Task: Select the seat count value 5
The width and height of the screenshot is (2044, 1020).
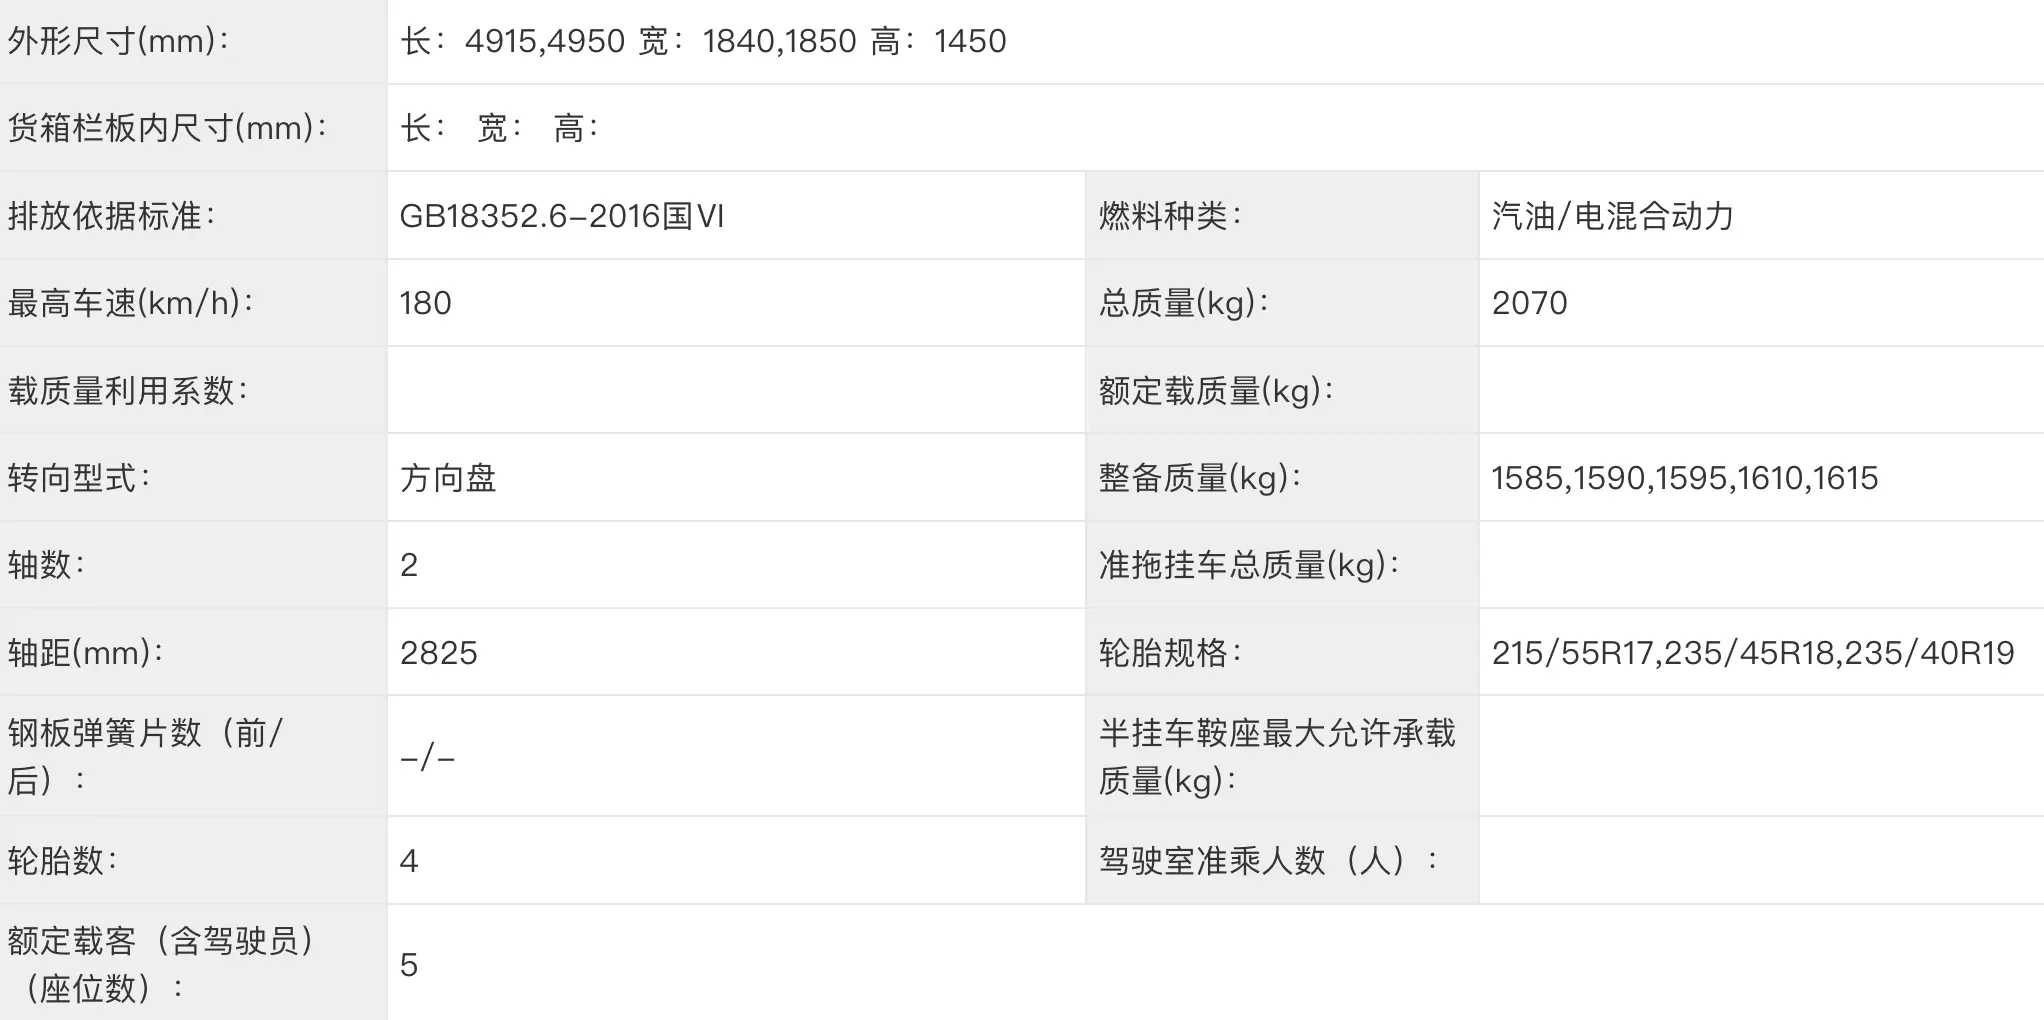Action: 409,965
